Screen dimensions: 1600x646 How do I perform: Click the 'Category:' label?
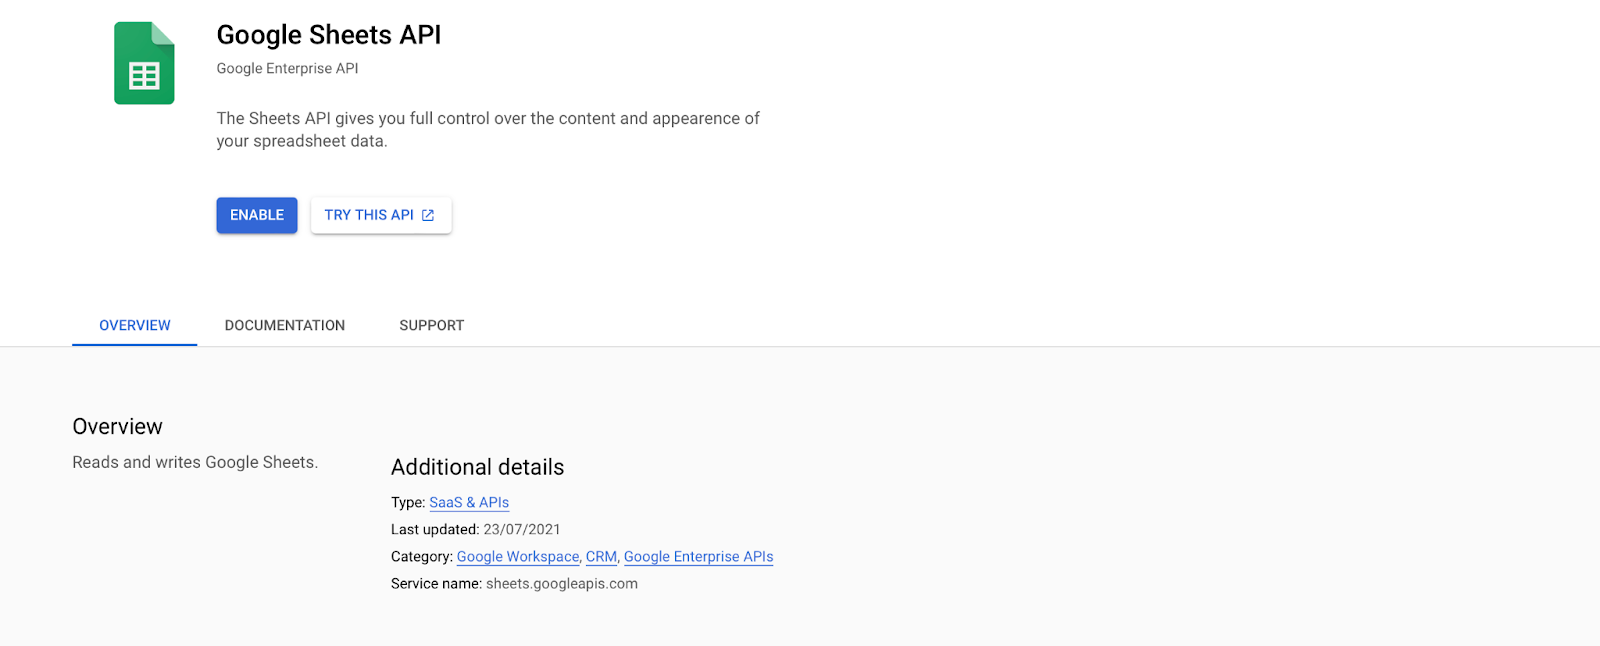pos(422,557)
